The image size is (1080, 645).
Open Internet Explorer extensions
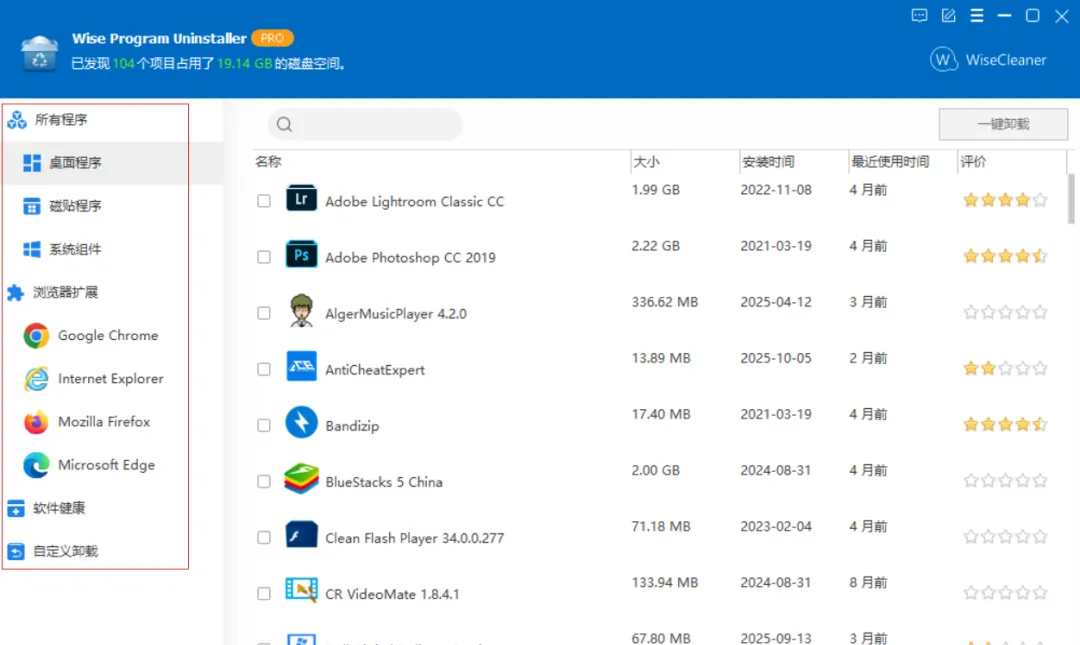coord(95,379)
